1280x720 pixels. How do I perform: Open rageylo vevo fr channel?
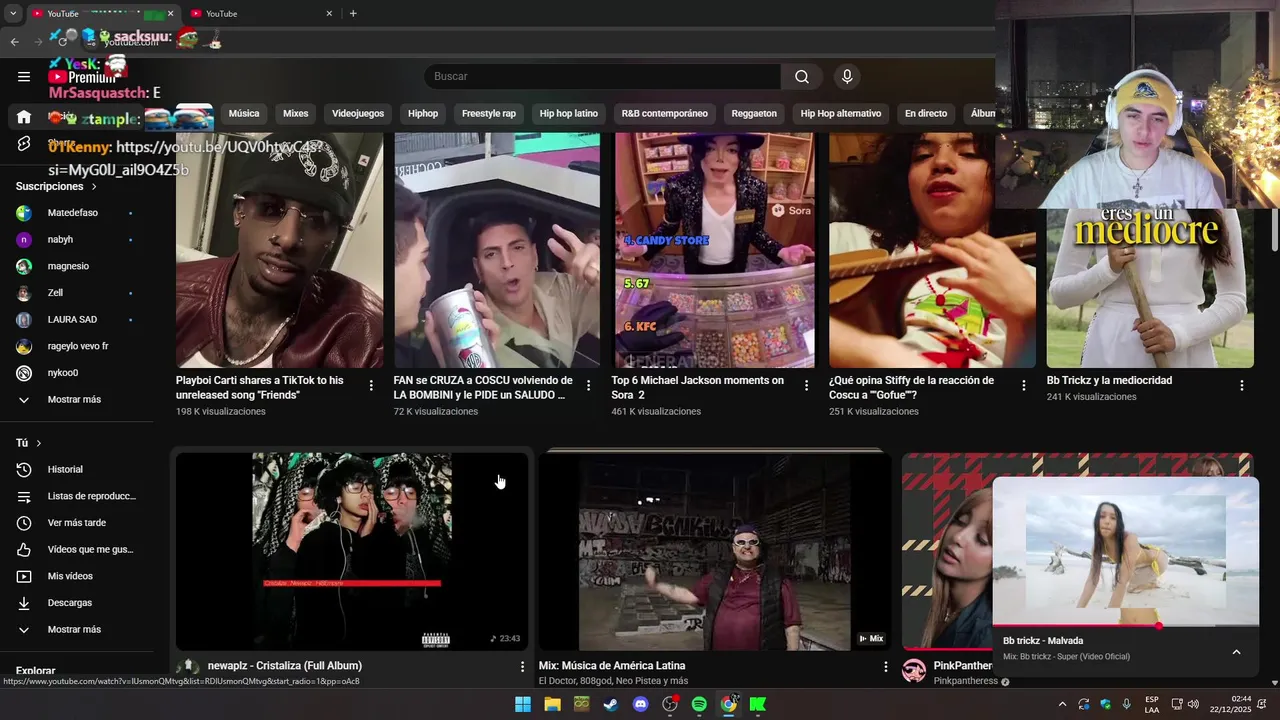[x=78, y=346]
